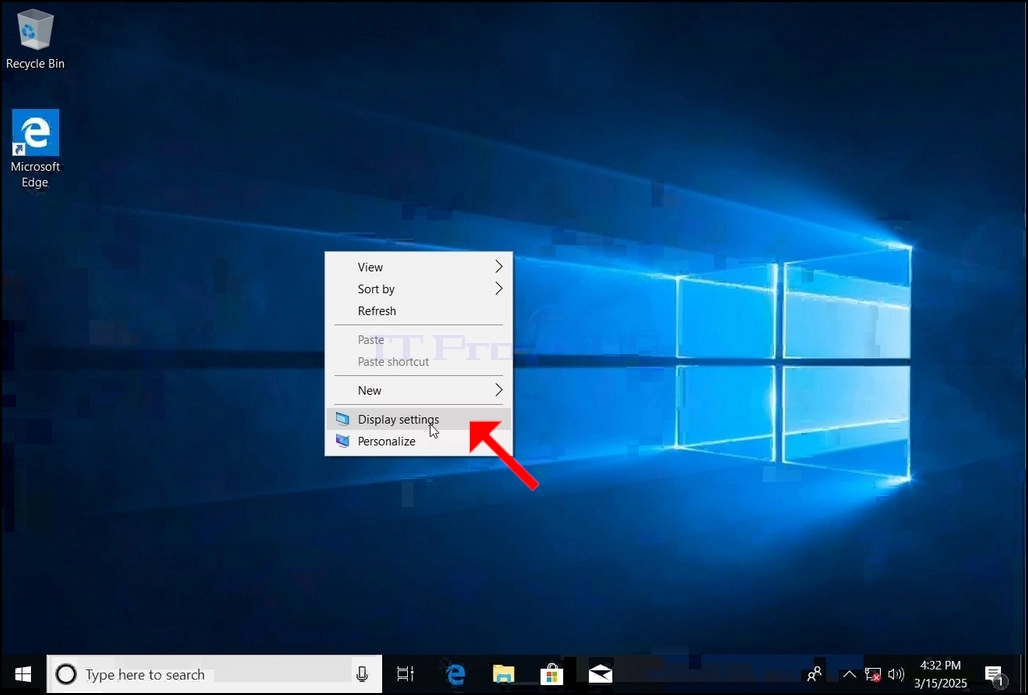Select Personalize from the context menu
This screenshot has width=1028, height=695.
pos(419,441)
